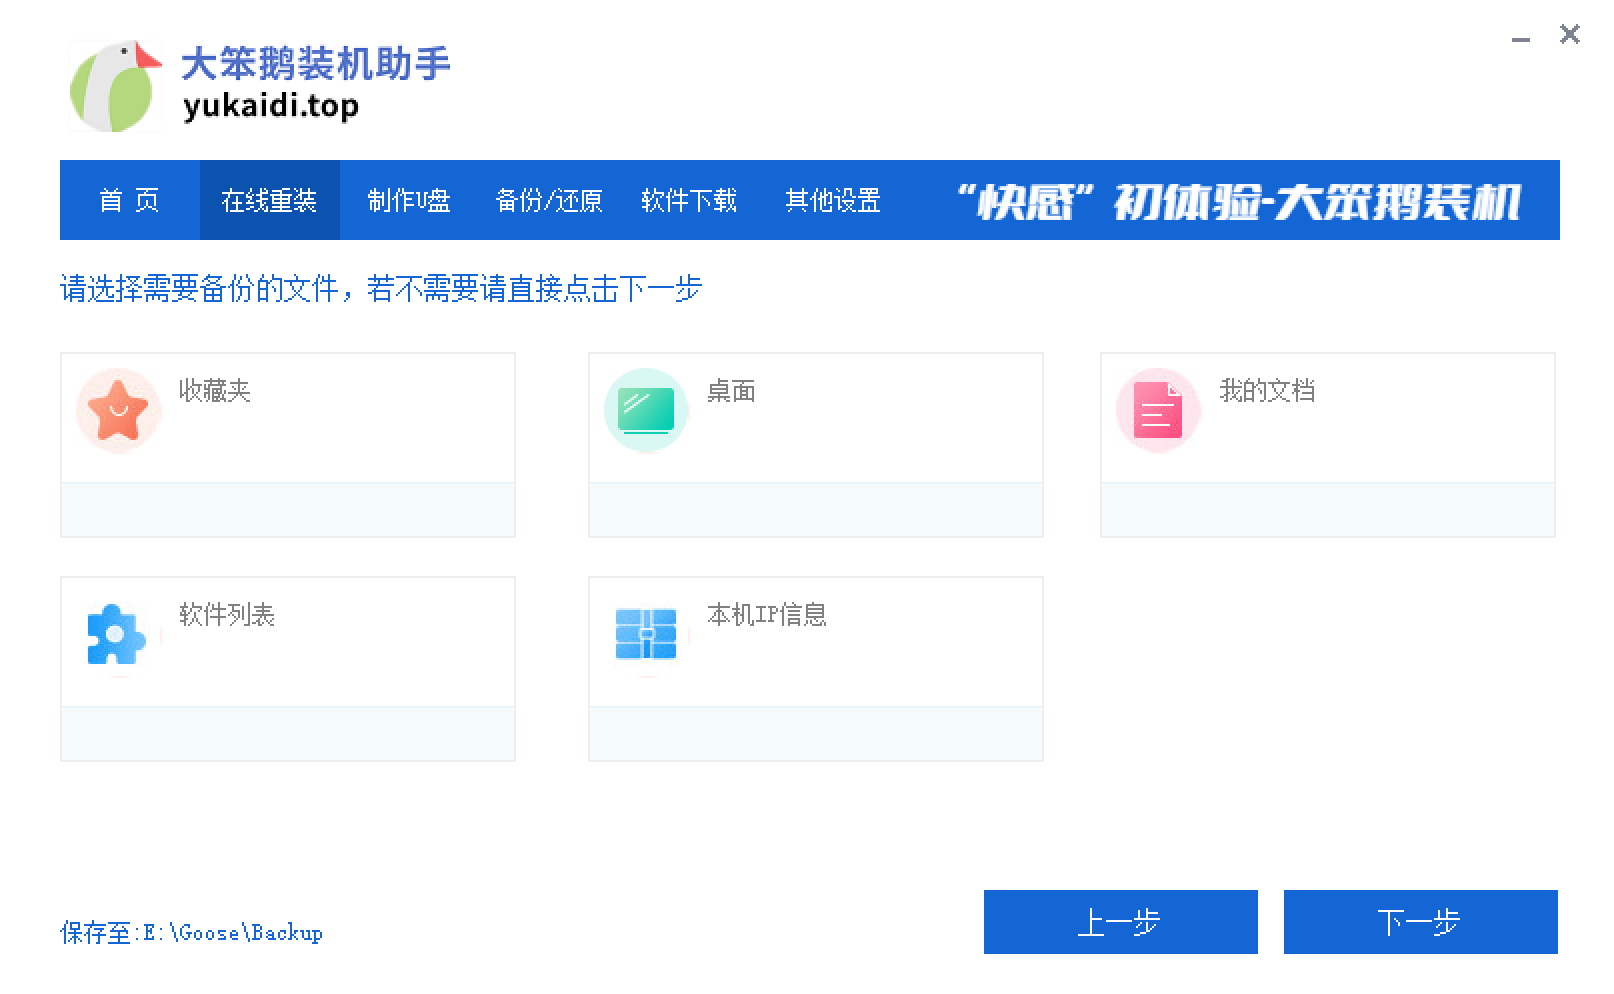
Task: Switch to 在线重装 tab
Action: click(269, 200)
